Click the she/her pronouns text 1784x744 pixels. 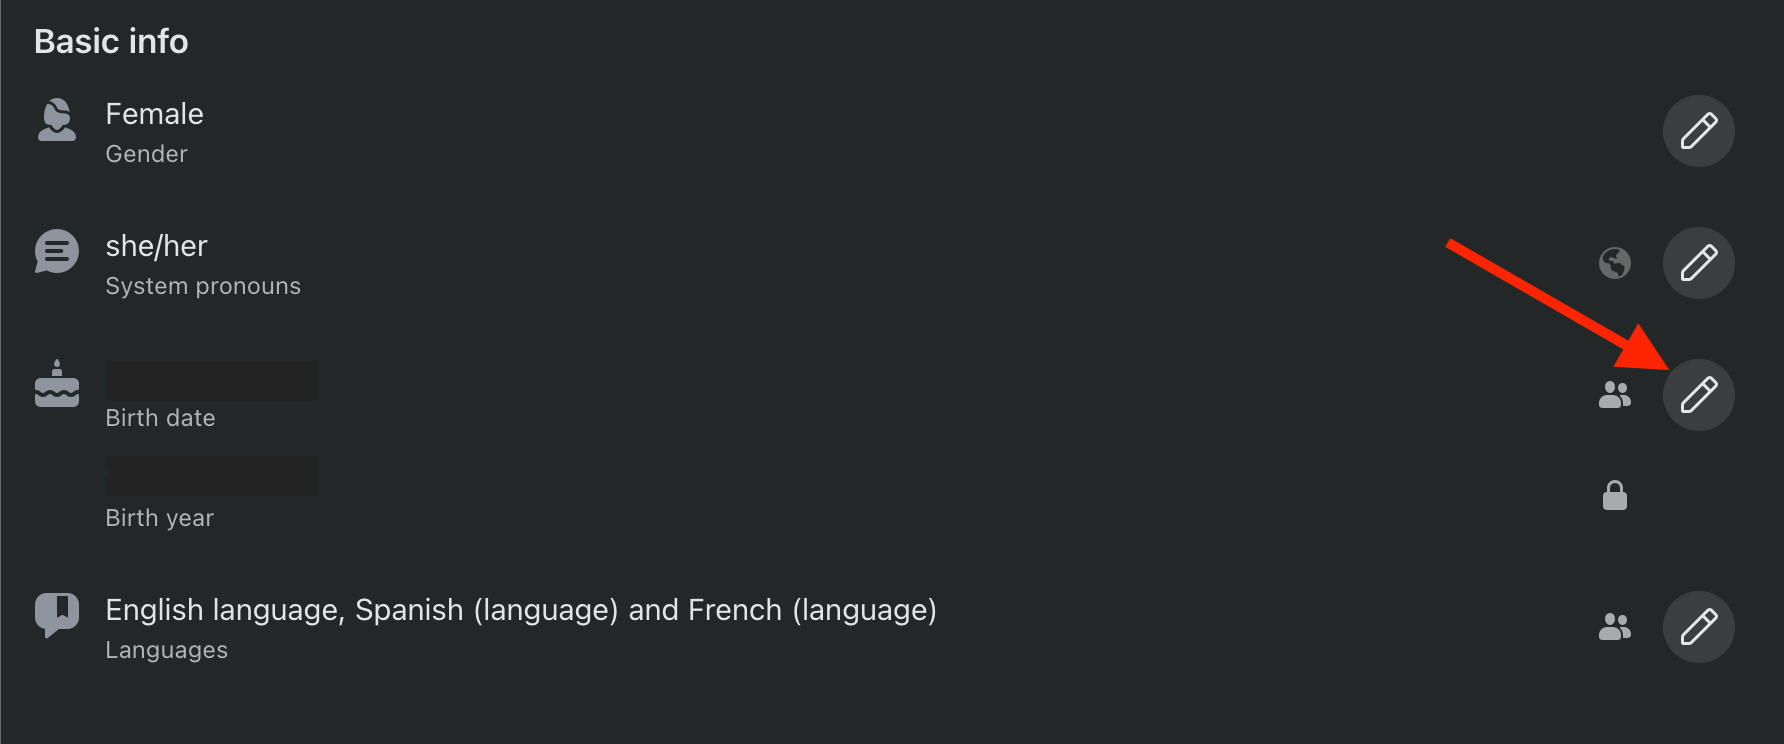click(156, 246)
